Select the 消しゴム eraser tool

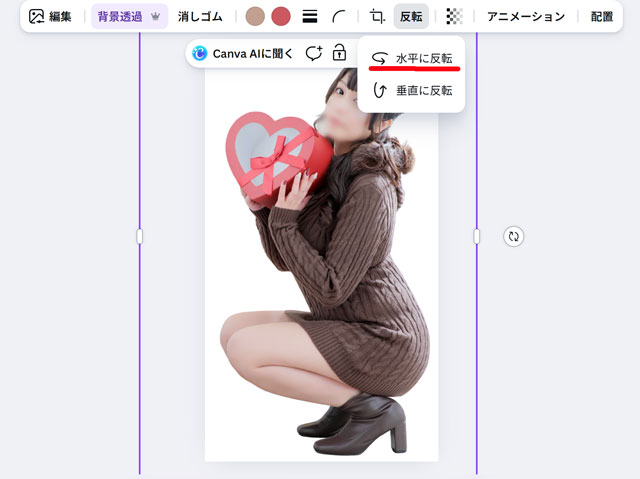[x=200, y=17]
